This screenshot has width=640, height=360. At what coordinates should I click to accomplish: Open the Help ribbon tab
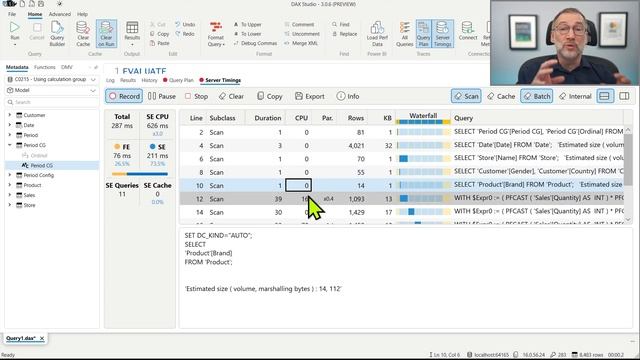[82, 14]
